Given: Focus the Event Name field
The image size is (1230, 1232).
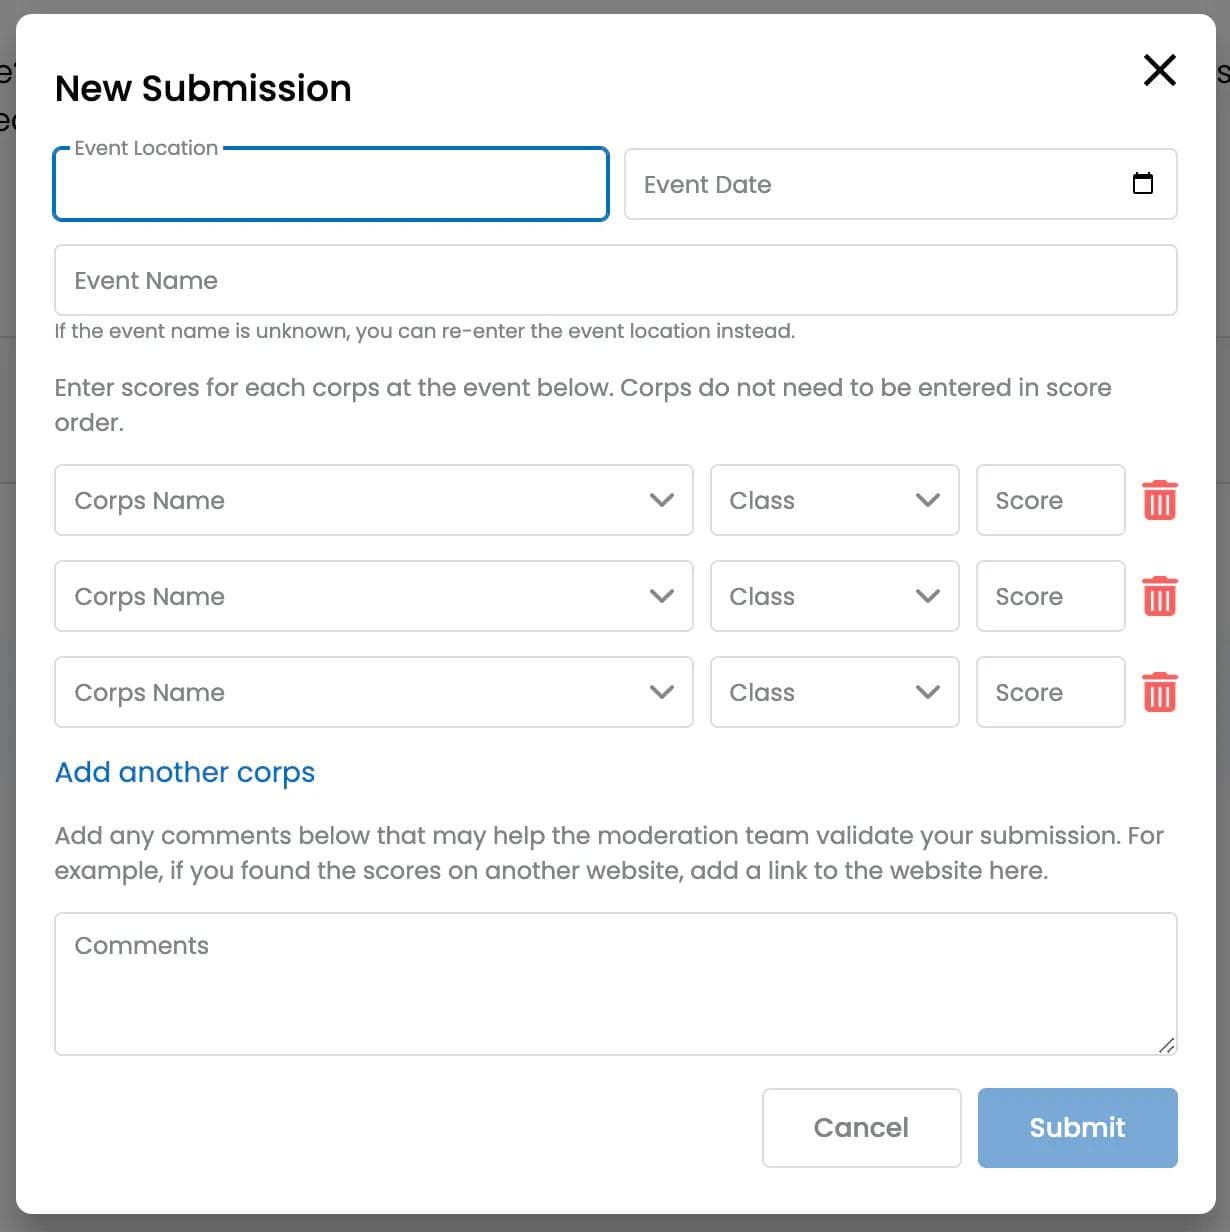Looking at the screenshot, I should 616,280.
